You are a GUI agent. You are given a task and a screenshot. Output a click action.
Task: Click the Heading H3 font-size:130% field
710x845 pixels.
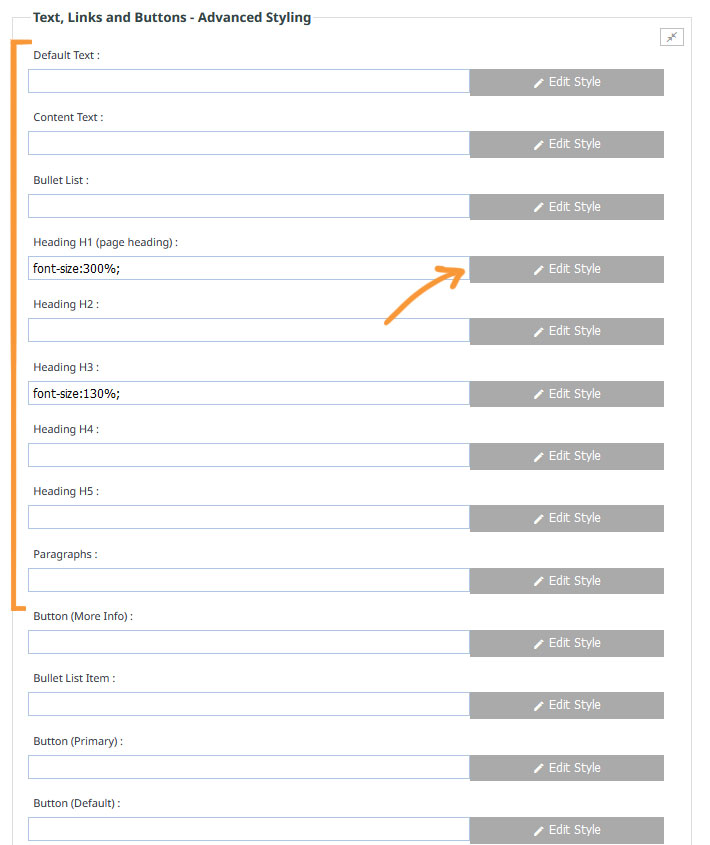click(x=249, y=394)
